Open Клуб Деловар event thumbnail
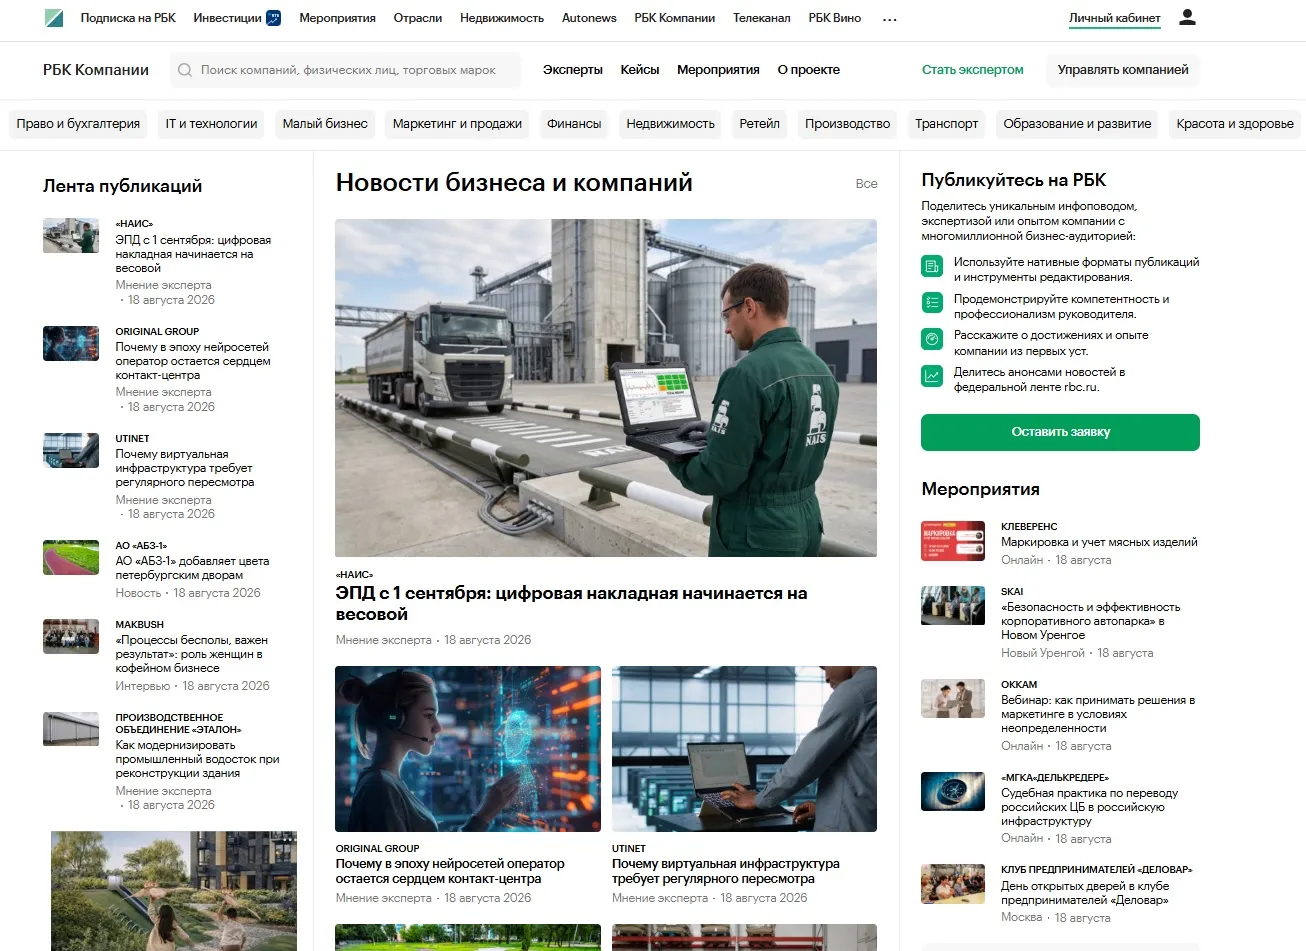1306x951 pixels. (953, 884)
